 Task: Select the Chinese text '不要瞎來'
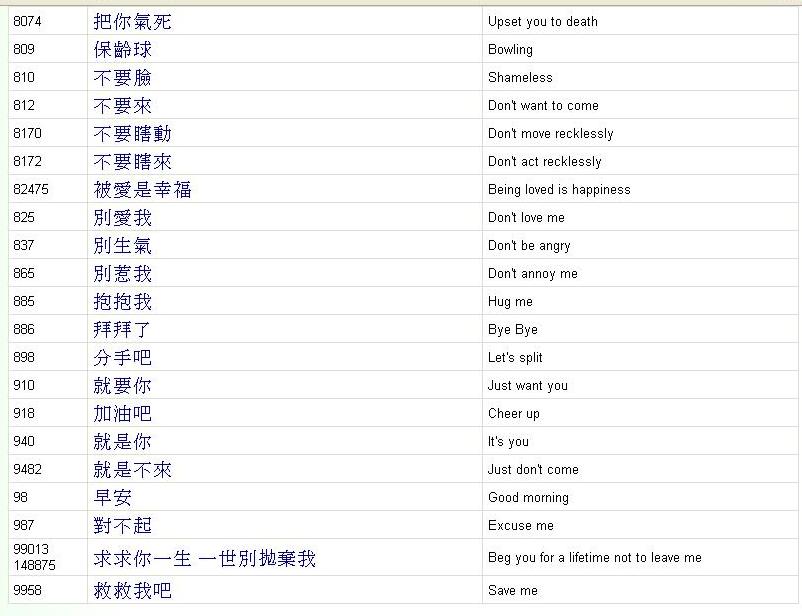click(x=132, y=162)
